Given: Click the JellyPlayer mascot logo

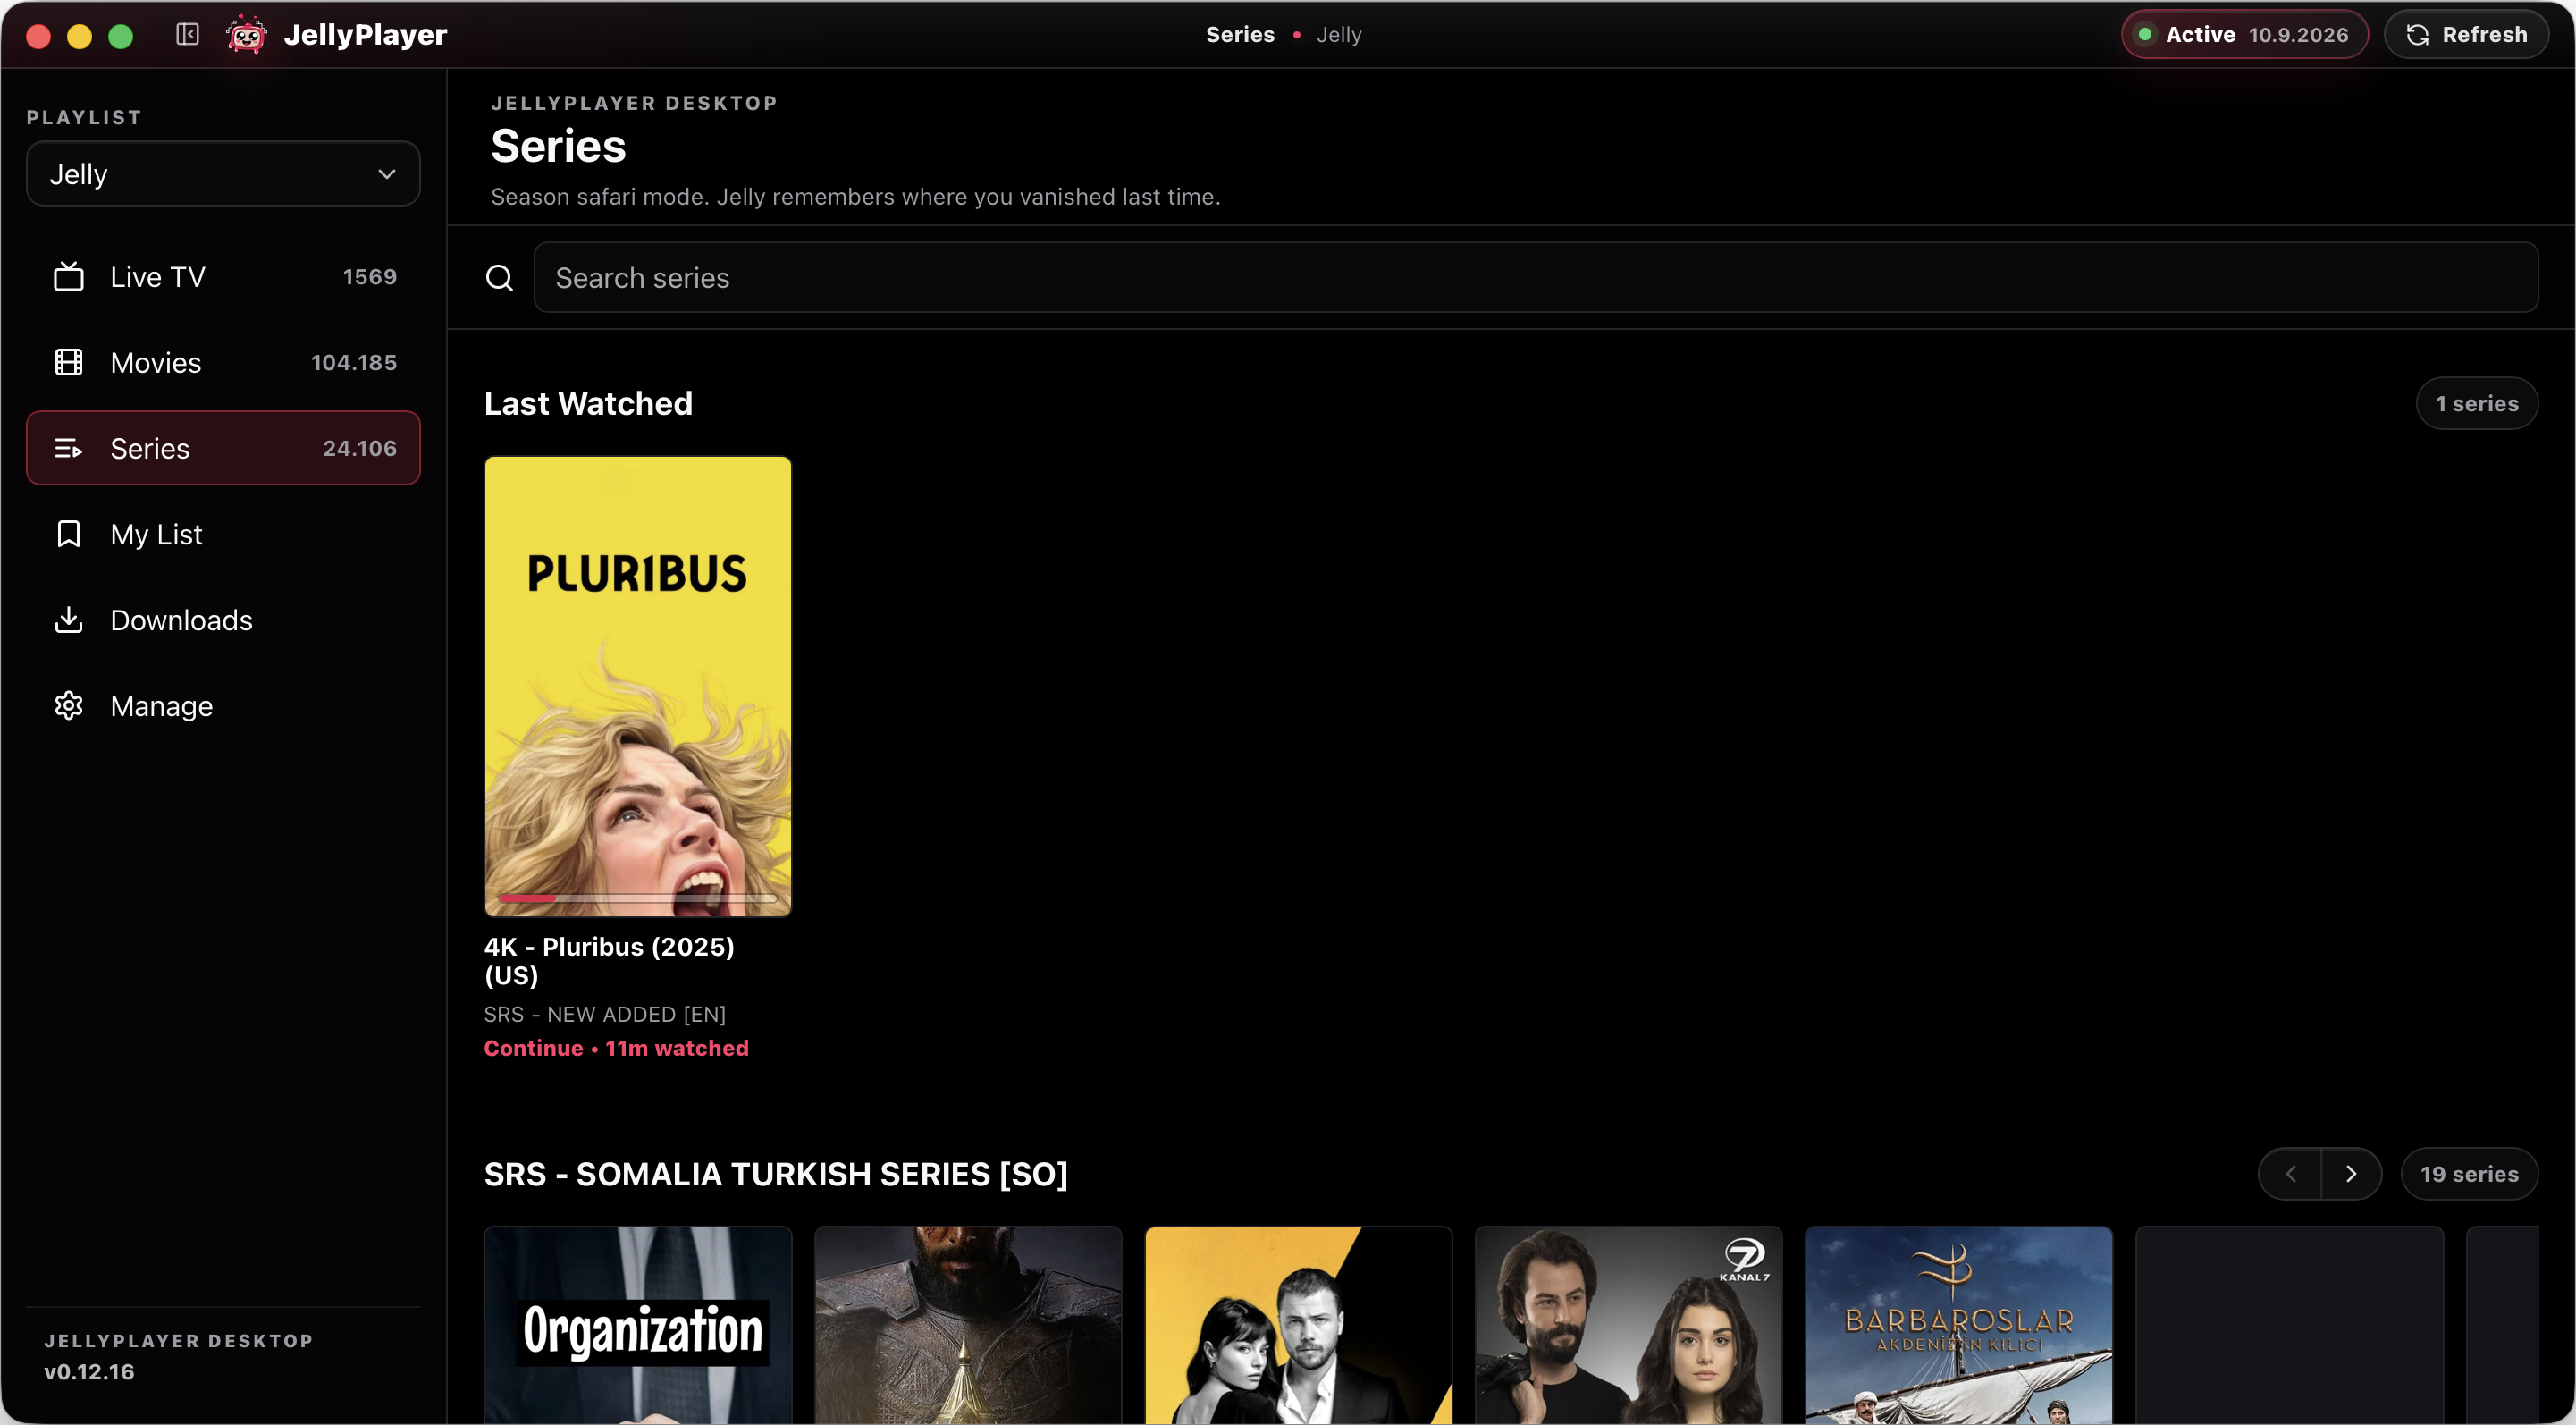Looking at the screenshot, I should [x=246, y=35].
